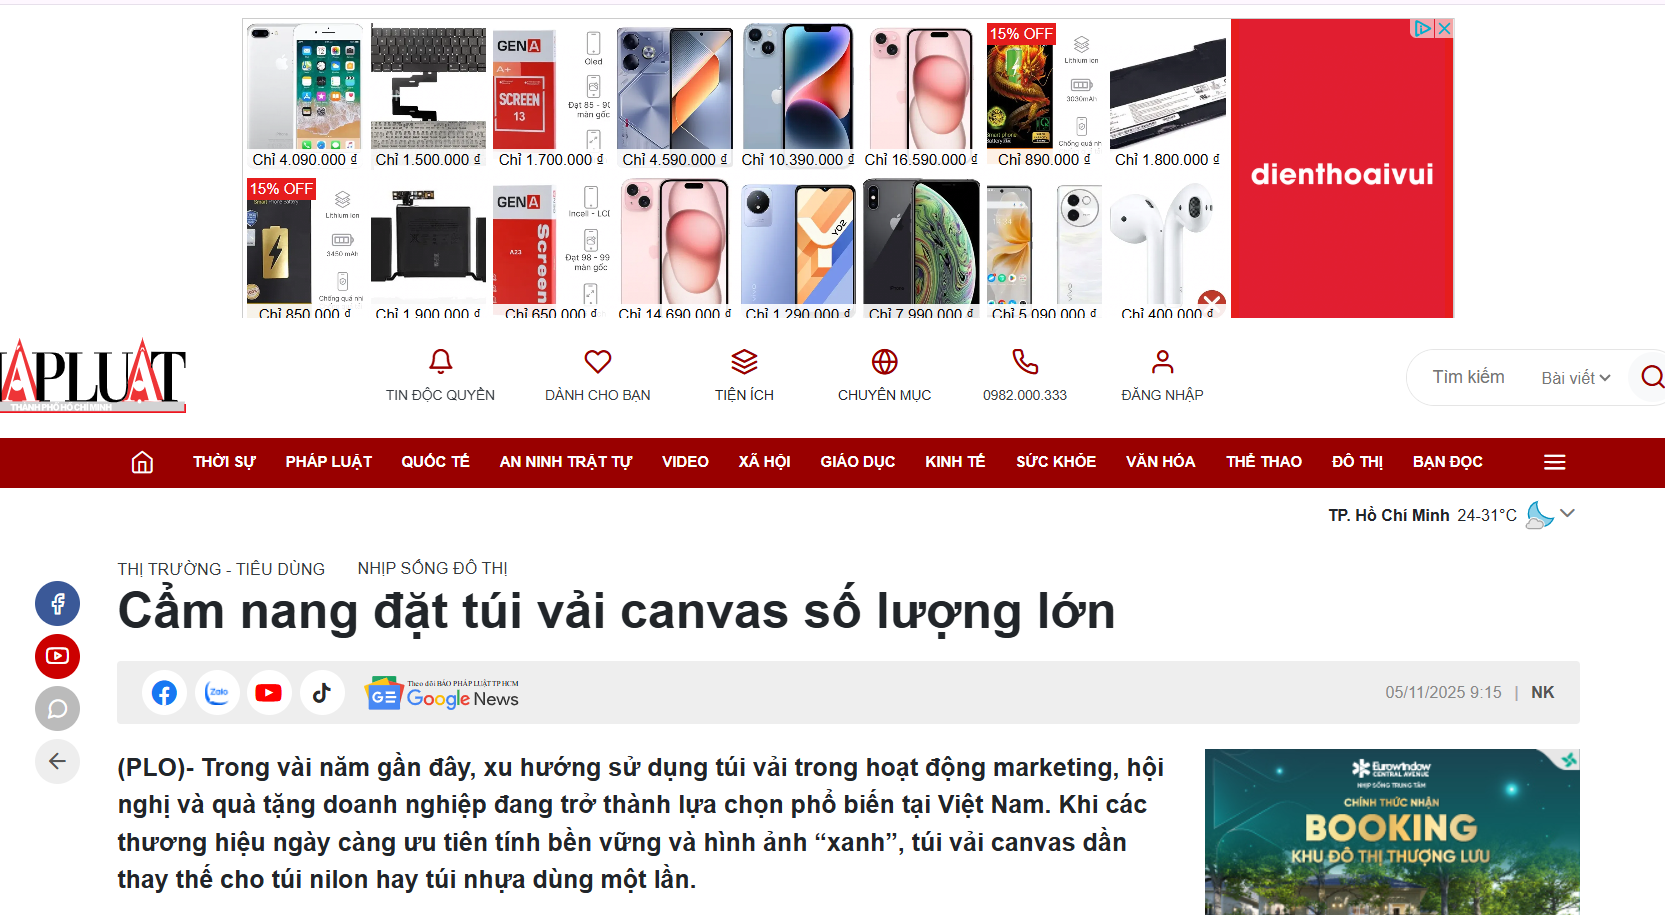Open the Tin Độc Quyền bell icon
1665x915 pixels.
pyautogui.click(x=440, y=361)
